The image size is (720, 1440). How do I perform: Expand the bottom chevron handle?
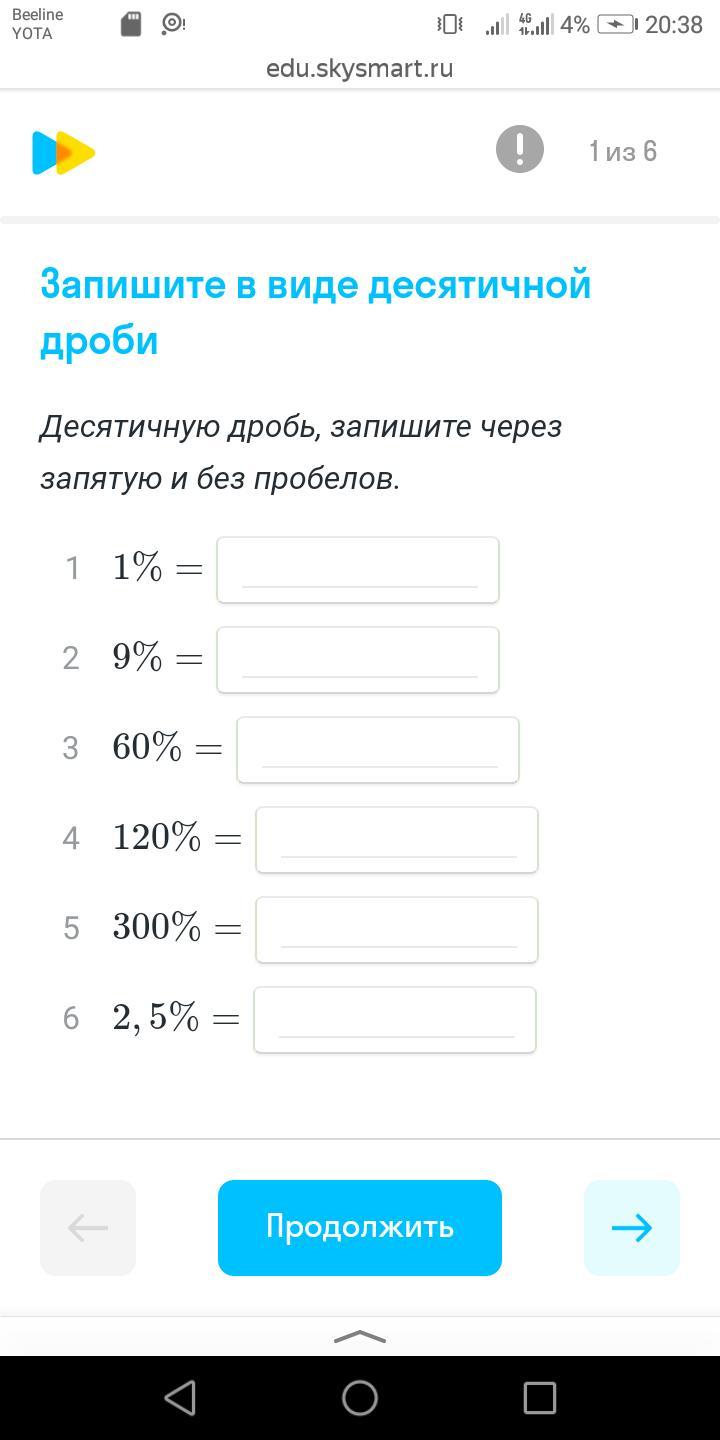pyautogui.click(x=360, y=1337)
